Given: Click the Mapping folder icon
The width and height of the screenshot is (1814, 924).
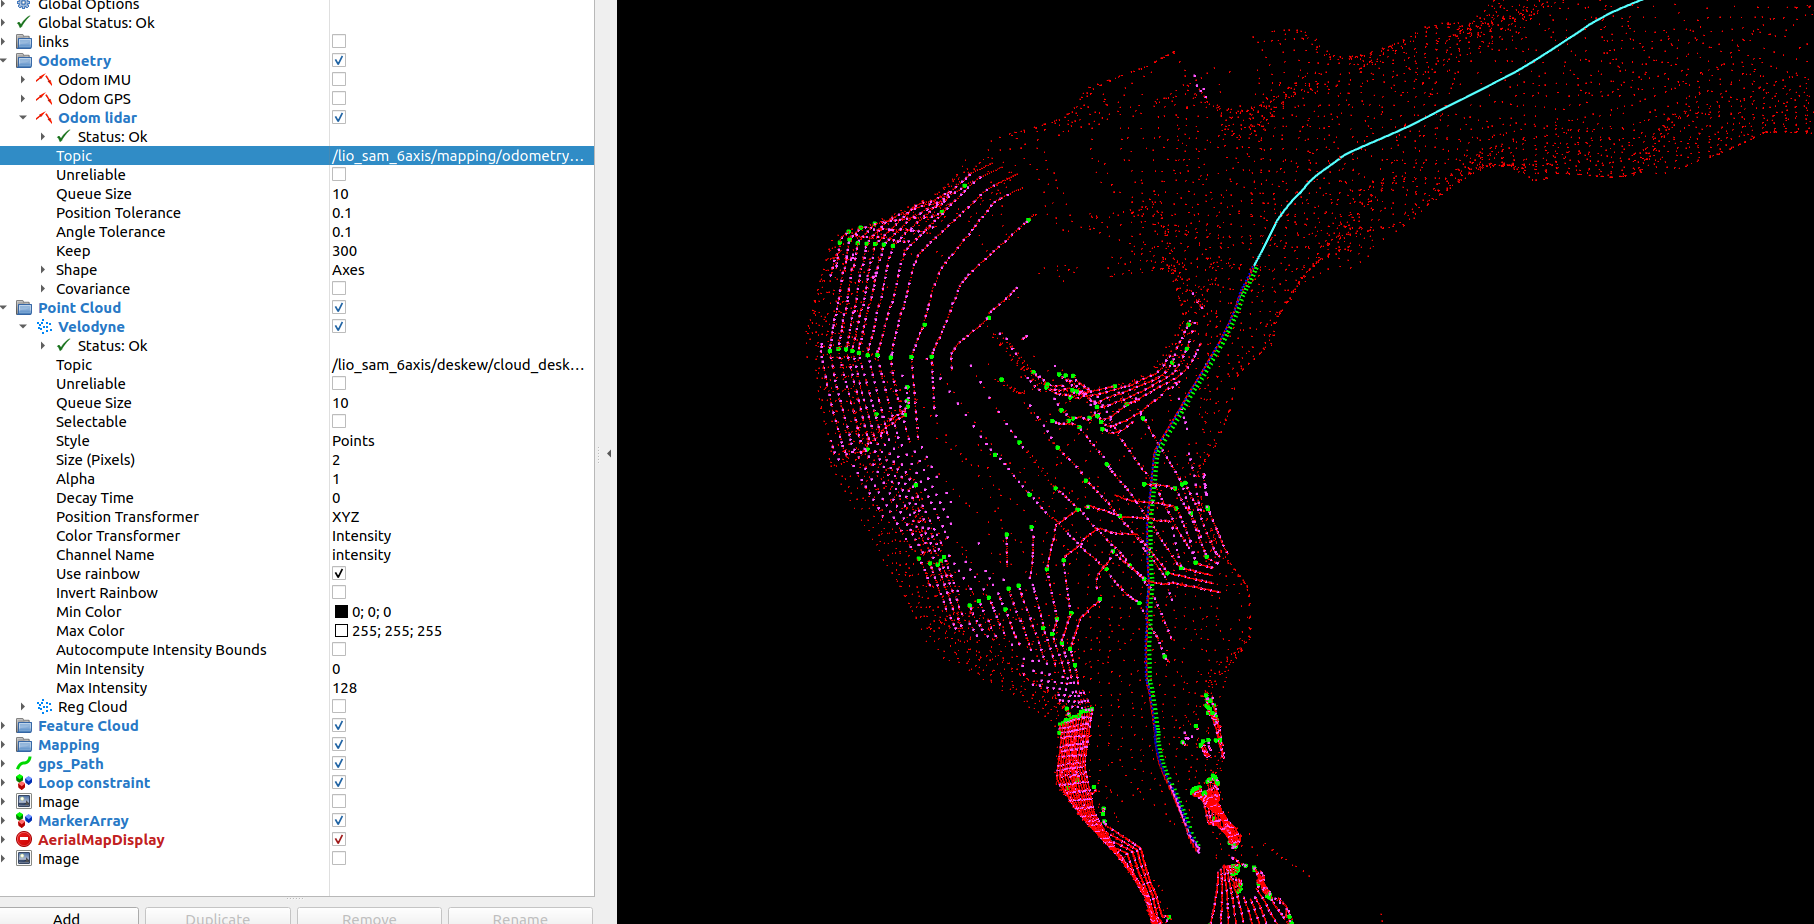Looking at the screenshot, I should coord(24,744).
